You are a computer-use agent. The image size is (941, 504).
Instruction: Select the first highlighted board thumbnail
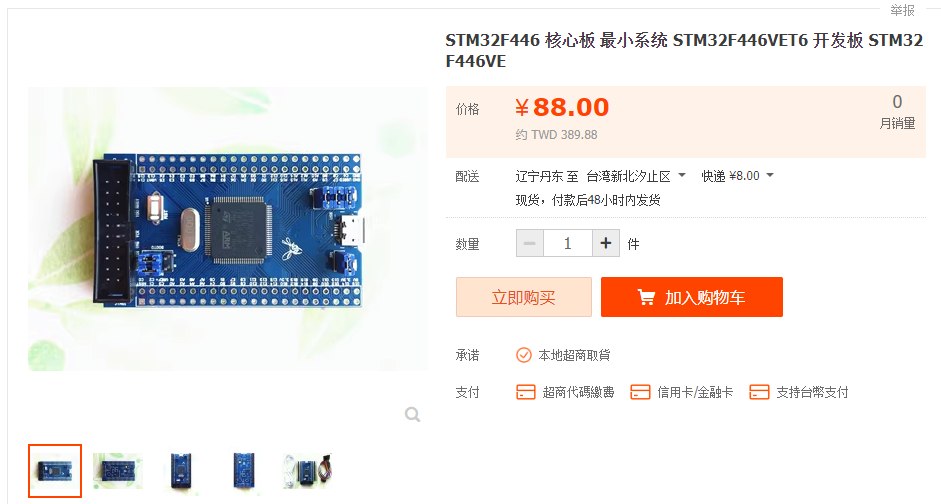click(x=55, y=471)
